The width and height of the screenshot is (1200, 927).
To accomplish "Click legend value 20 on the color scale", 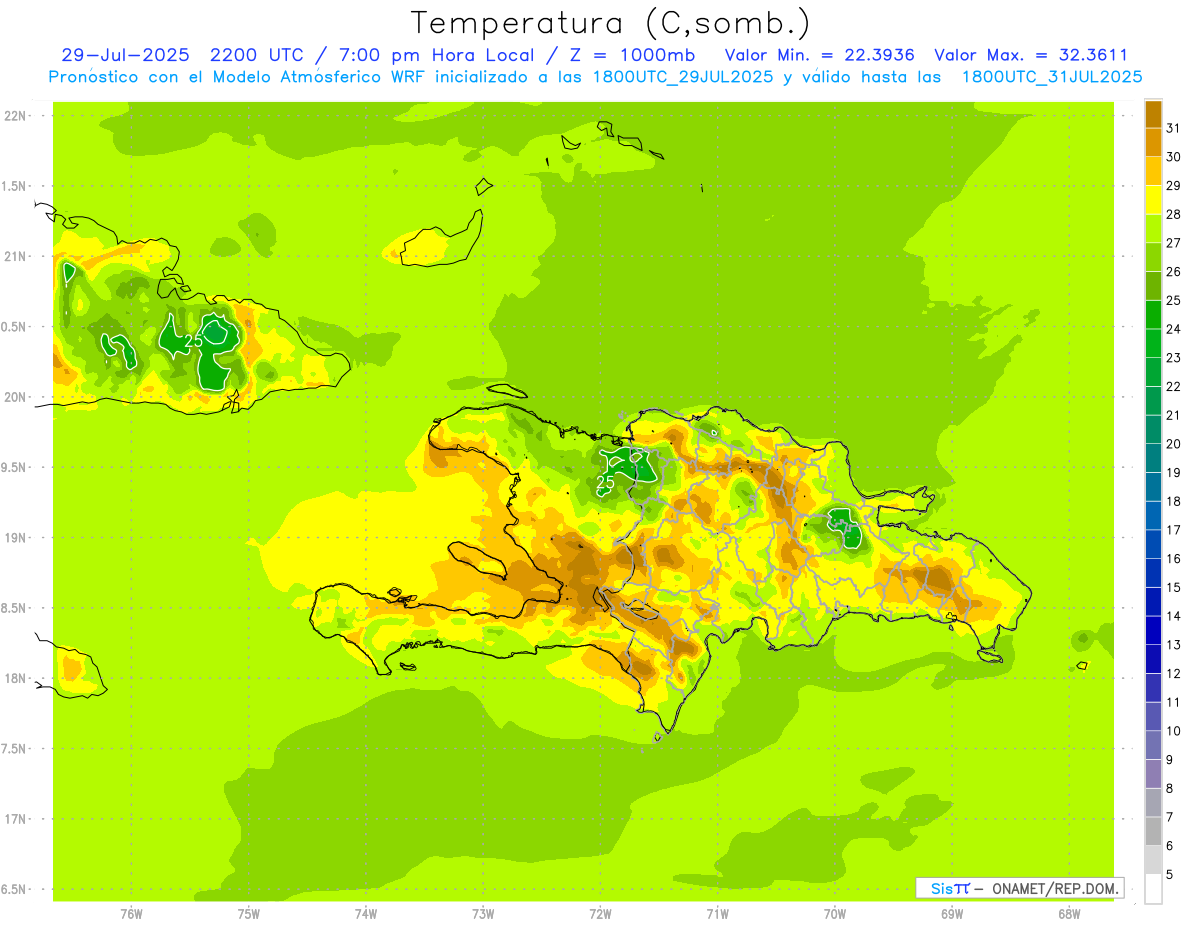I will 1174,444.
